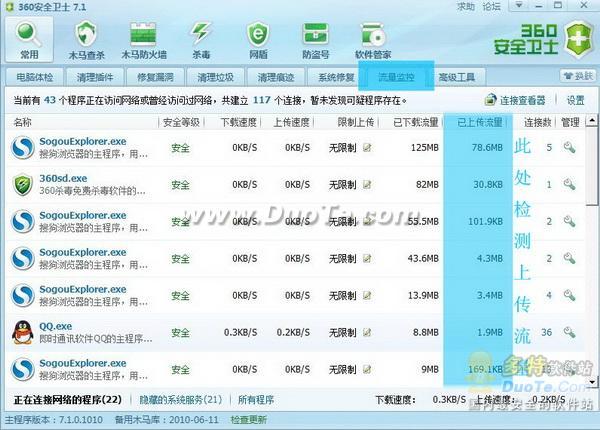The height and width of the screenshot is (430, 600).
Task: Click the manage icon for 360sd.exe
Action: pos(569,185)
